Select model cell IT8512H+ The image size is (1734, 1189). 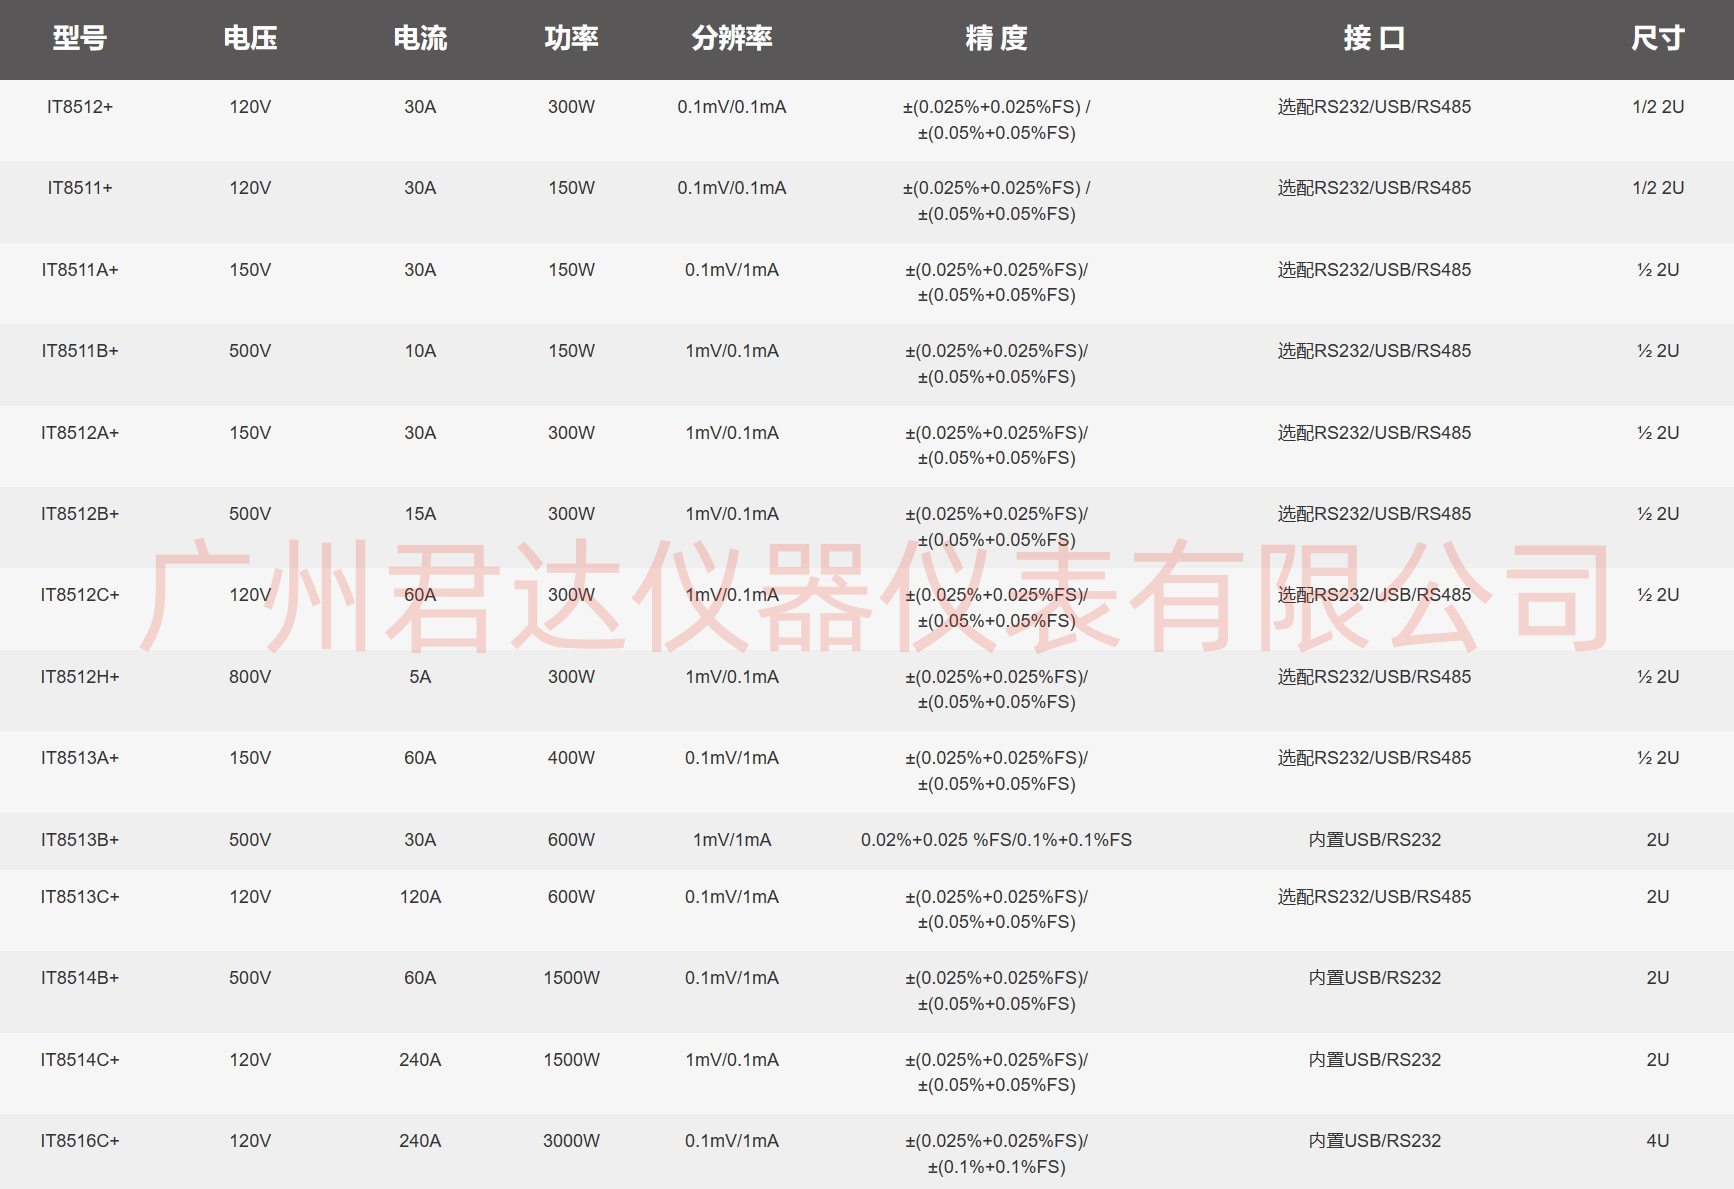(80, 677)
